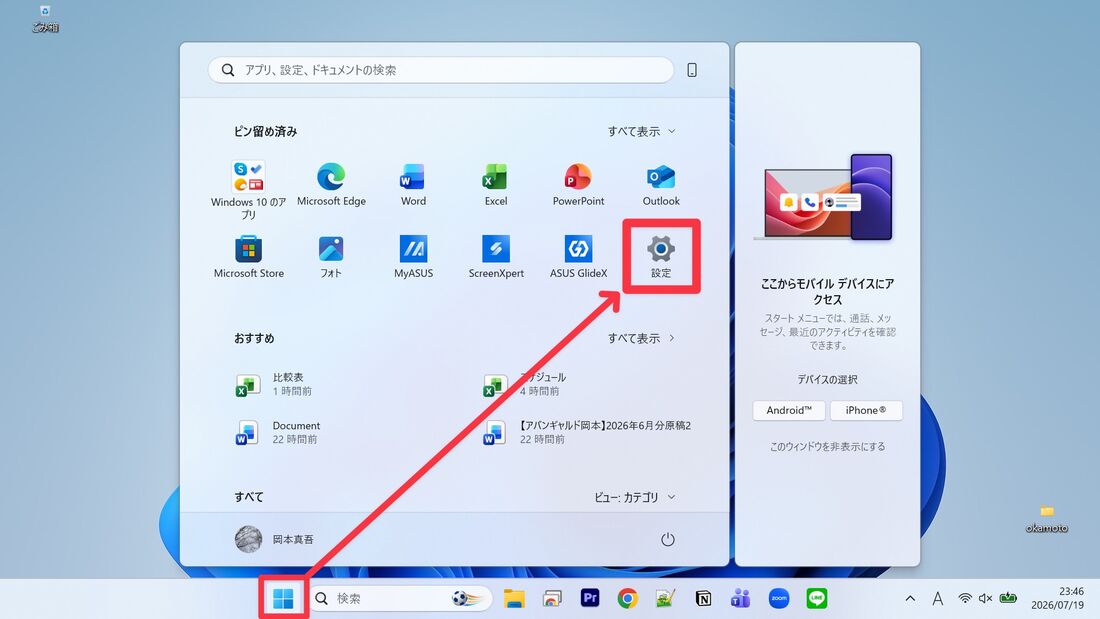Image resolution: width=1100 pixels, height=619 pixels.
Task: Click このウィンドウを非表示にする link
Action: (827, 446)
